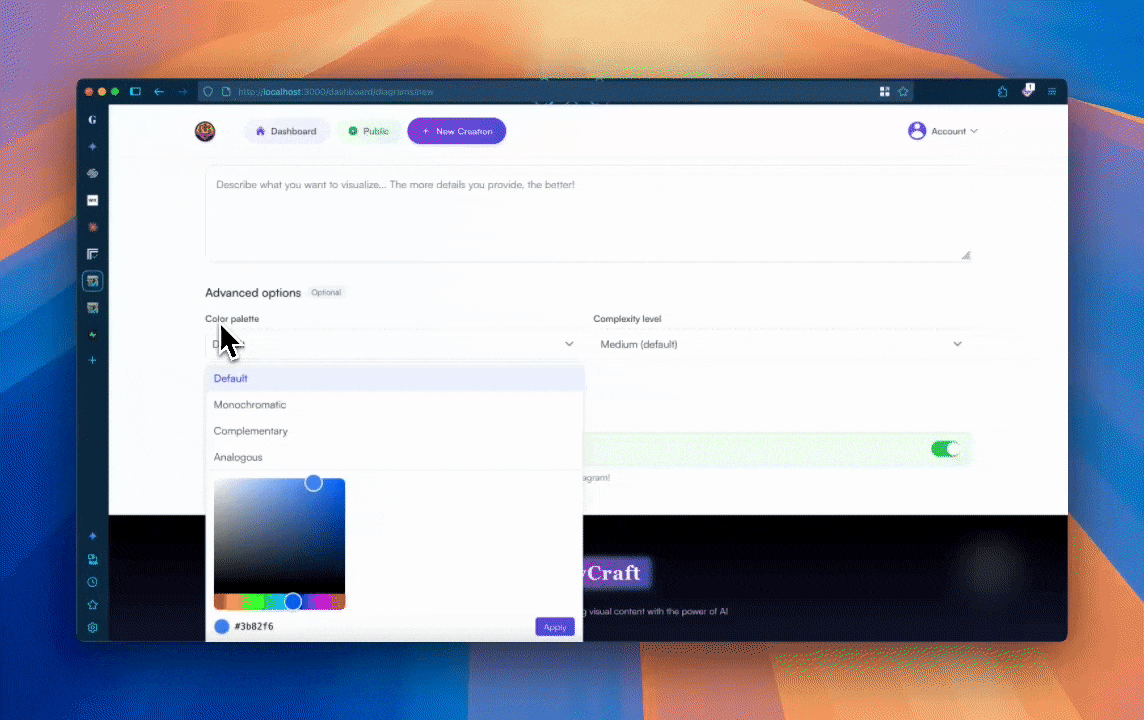Click the New Creation button
This screenshot has height=720, width=1144.
click(x=456, y=131)
